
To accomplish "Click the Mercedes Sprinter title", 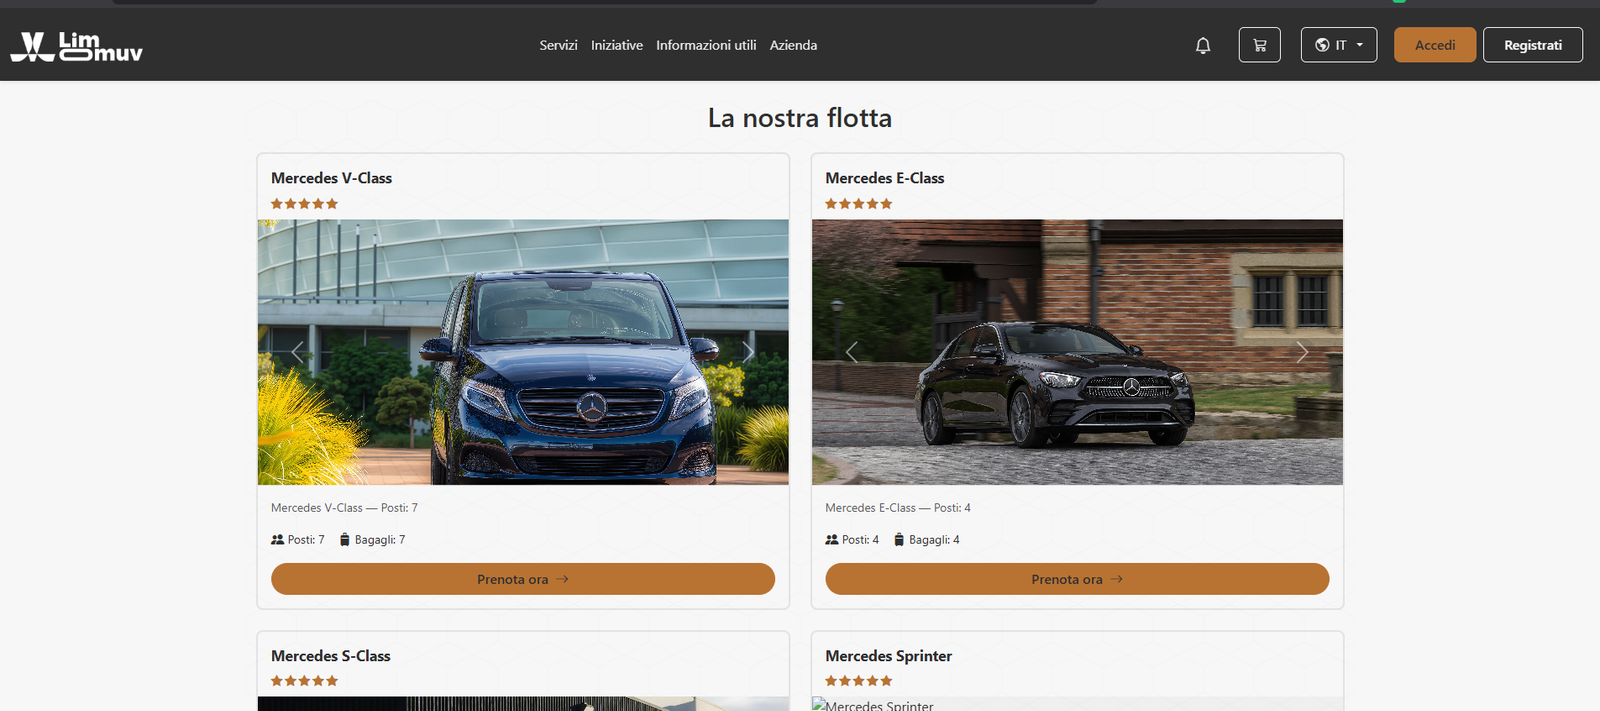I will (889, 656).
